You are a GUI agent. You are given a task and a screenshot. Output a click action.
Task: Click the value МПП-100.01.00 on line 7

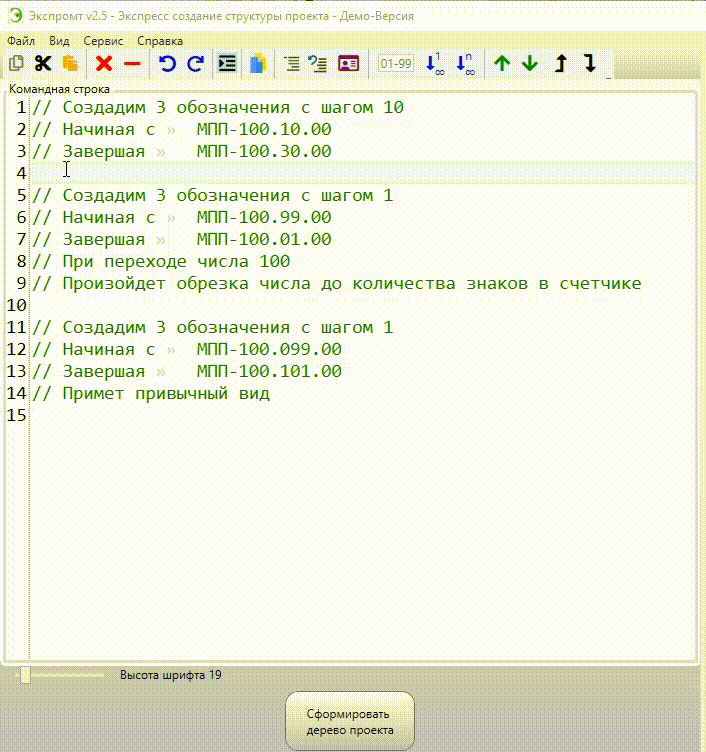pyautogui.click(x=264, y=239)
